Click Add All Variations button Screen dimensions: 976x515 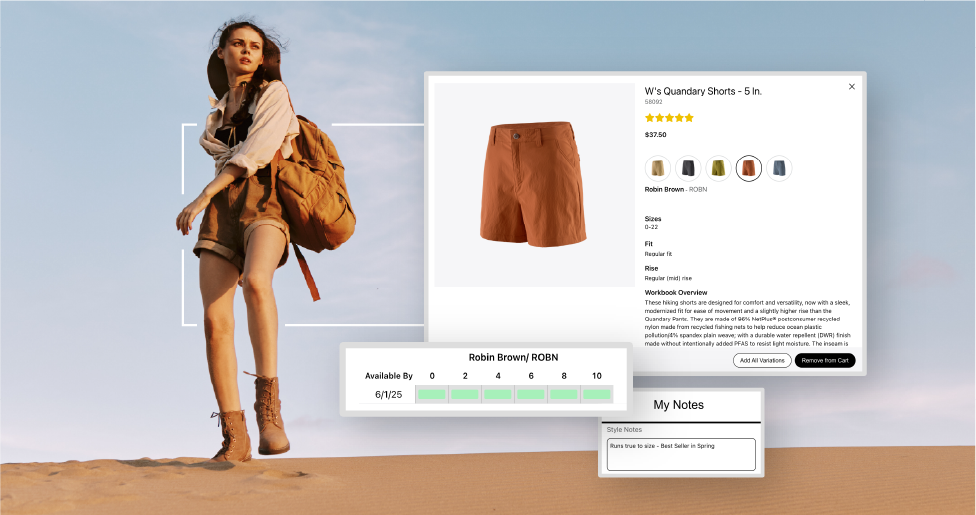(x=761, y=360)
